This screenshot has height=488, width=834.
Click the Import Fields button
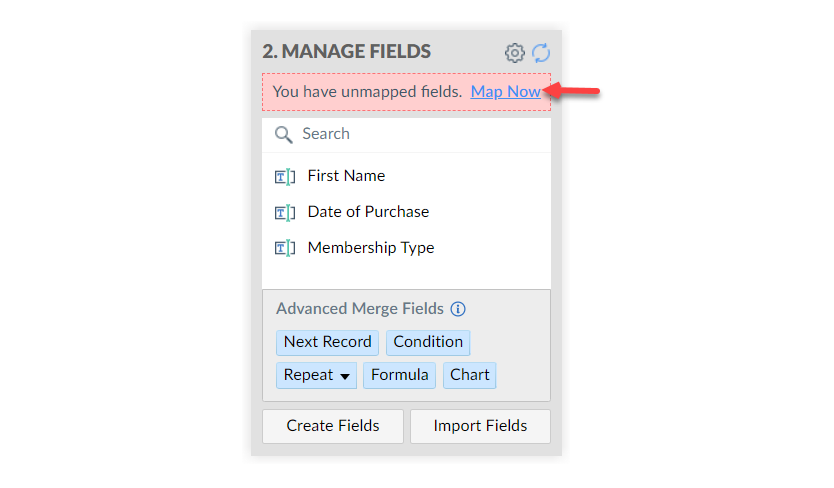coord(480,426)
